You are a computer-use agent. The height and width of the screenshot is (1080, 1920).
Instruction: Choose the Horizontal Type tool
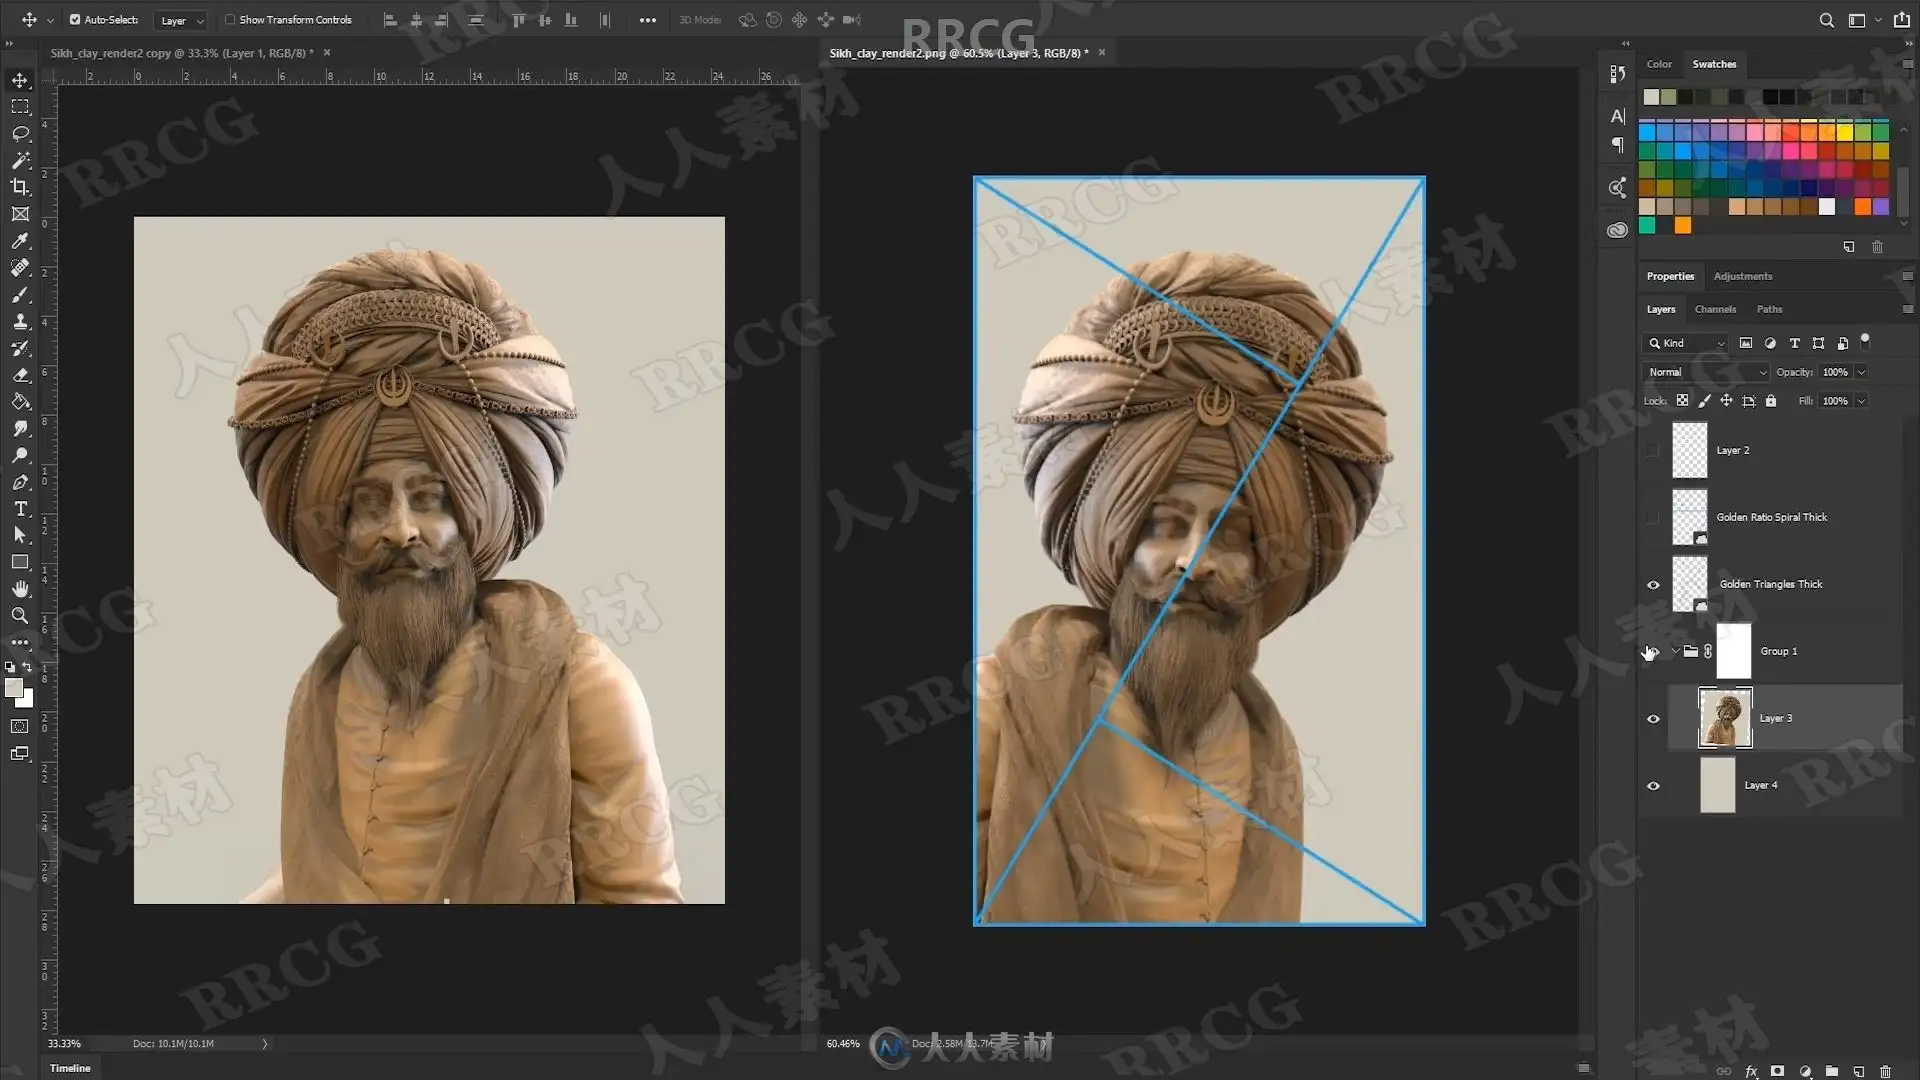pos(20,509)
